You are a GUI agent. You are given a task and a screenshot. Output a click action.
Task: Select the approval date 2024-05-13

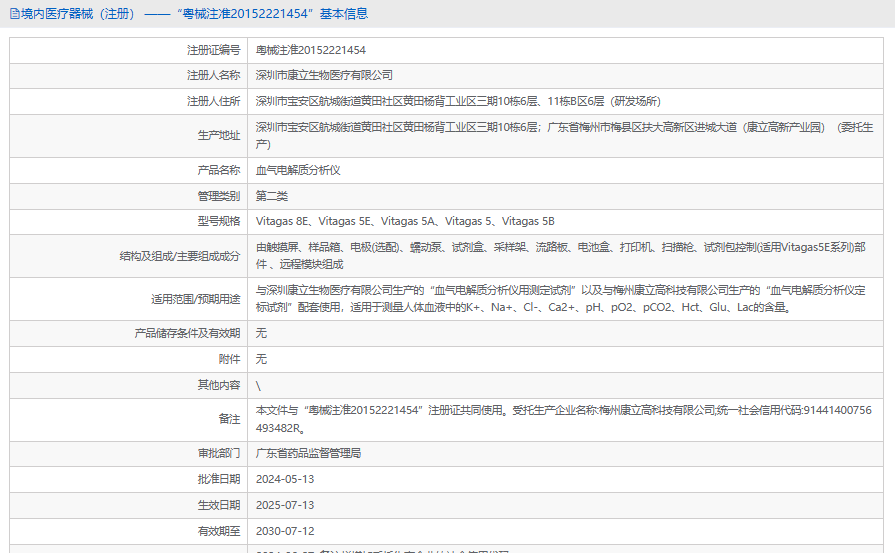[x=285, y=479]
